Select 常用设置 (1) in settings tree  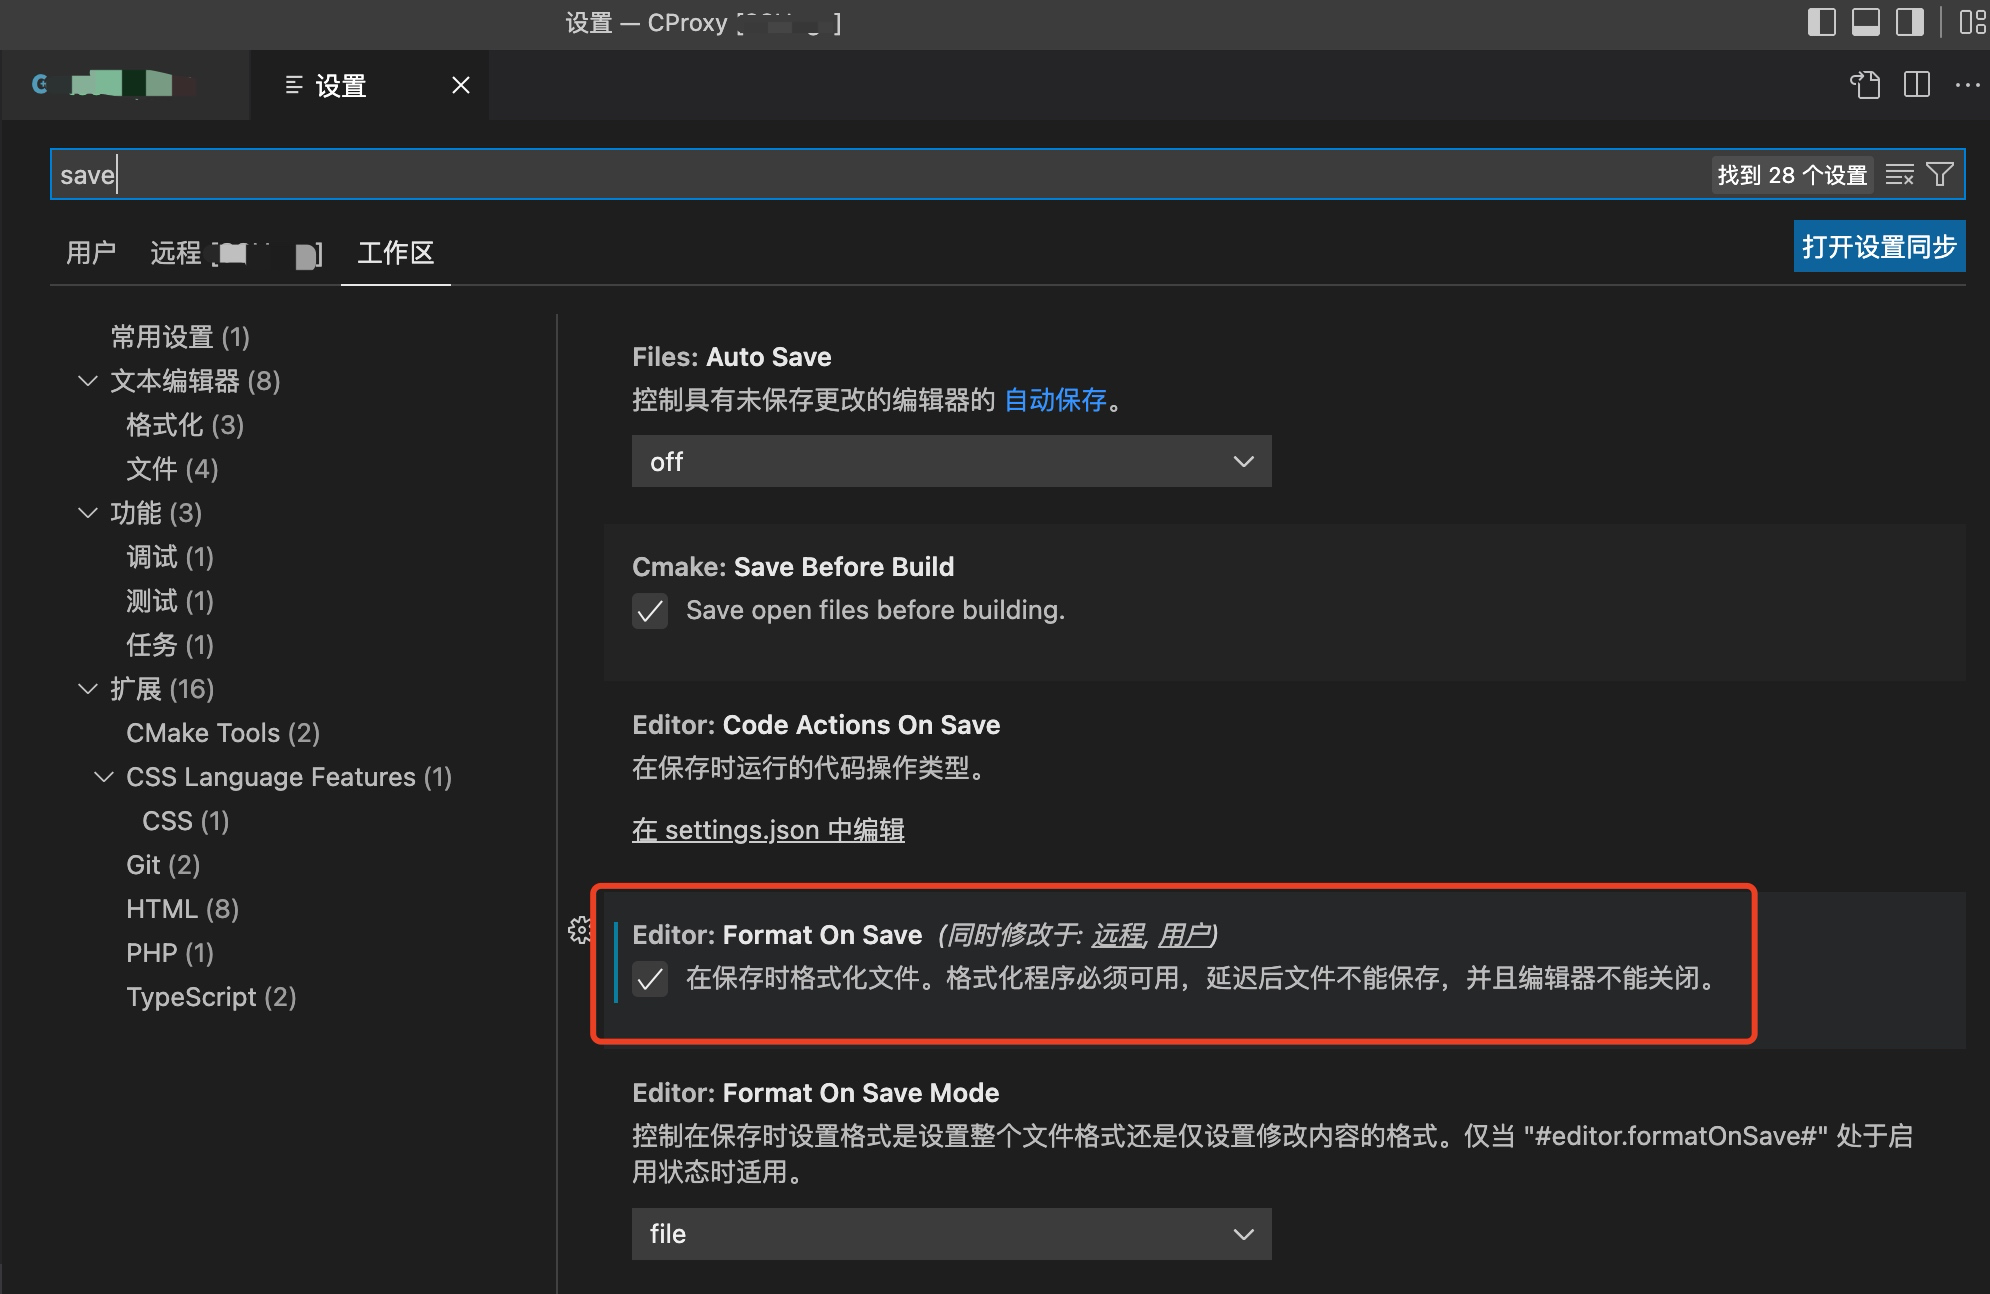pyautogui.click(x=180, y=337)
